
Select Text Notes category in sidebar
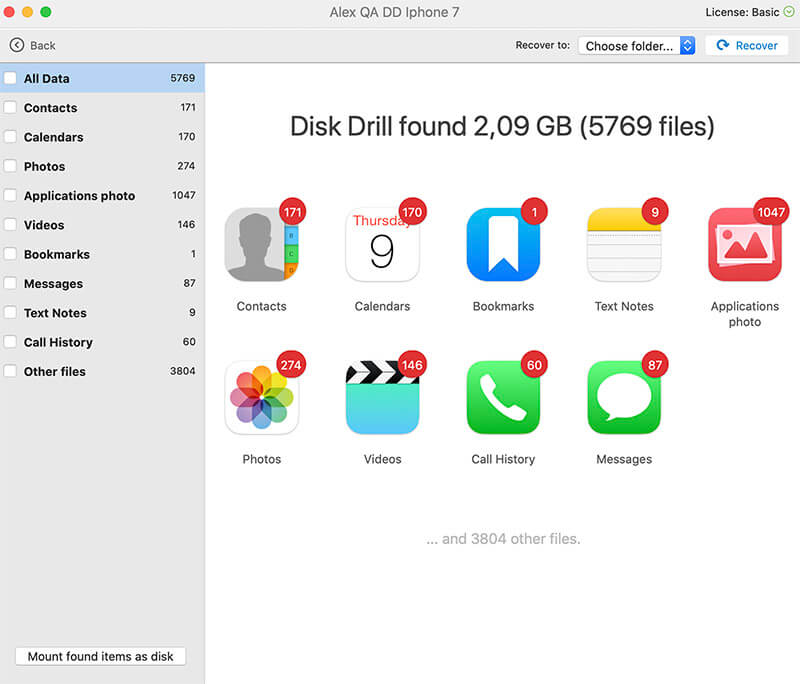pos(102,313)
